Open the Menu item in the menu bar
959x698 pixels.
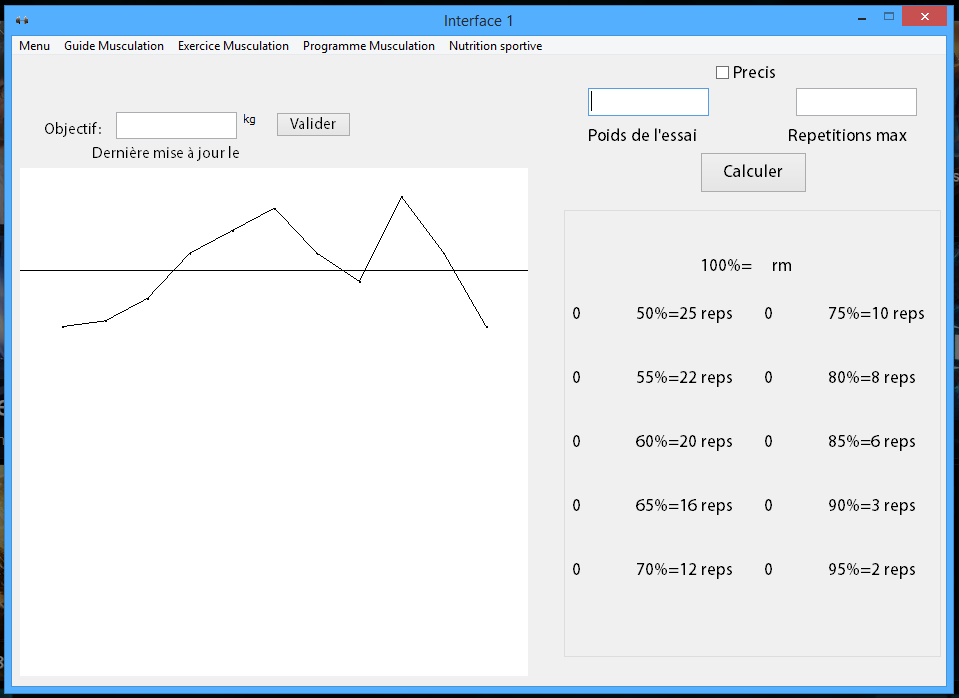[34, 46]
